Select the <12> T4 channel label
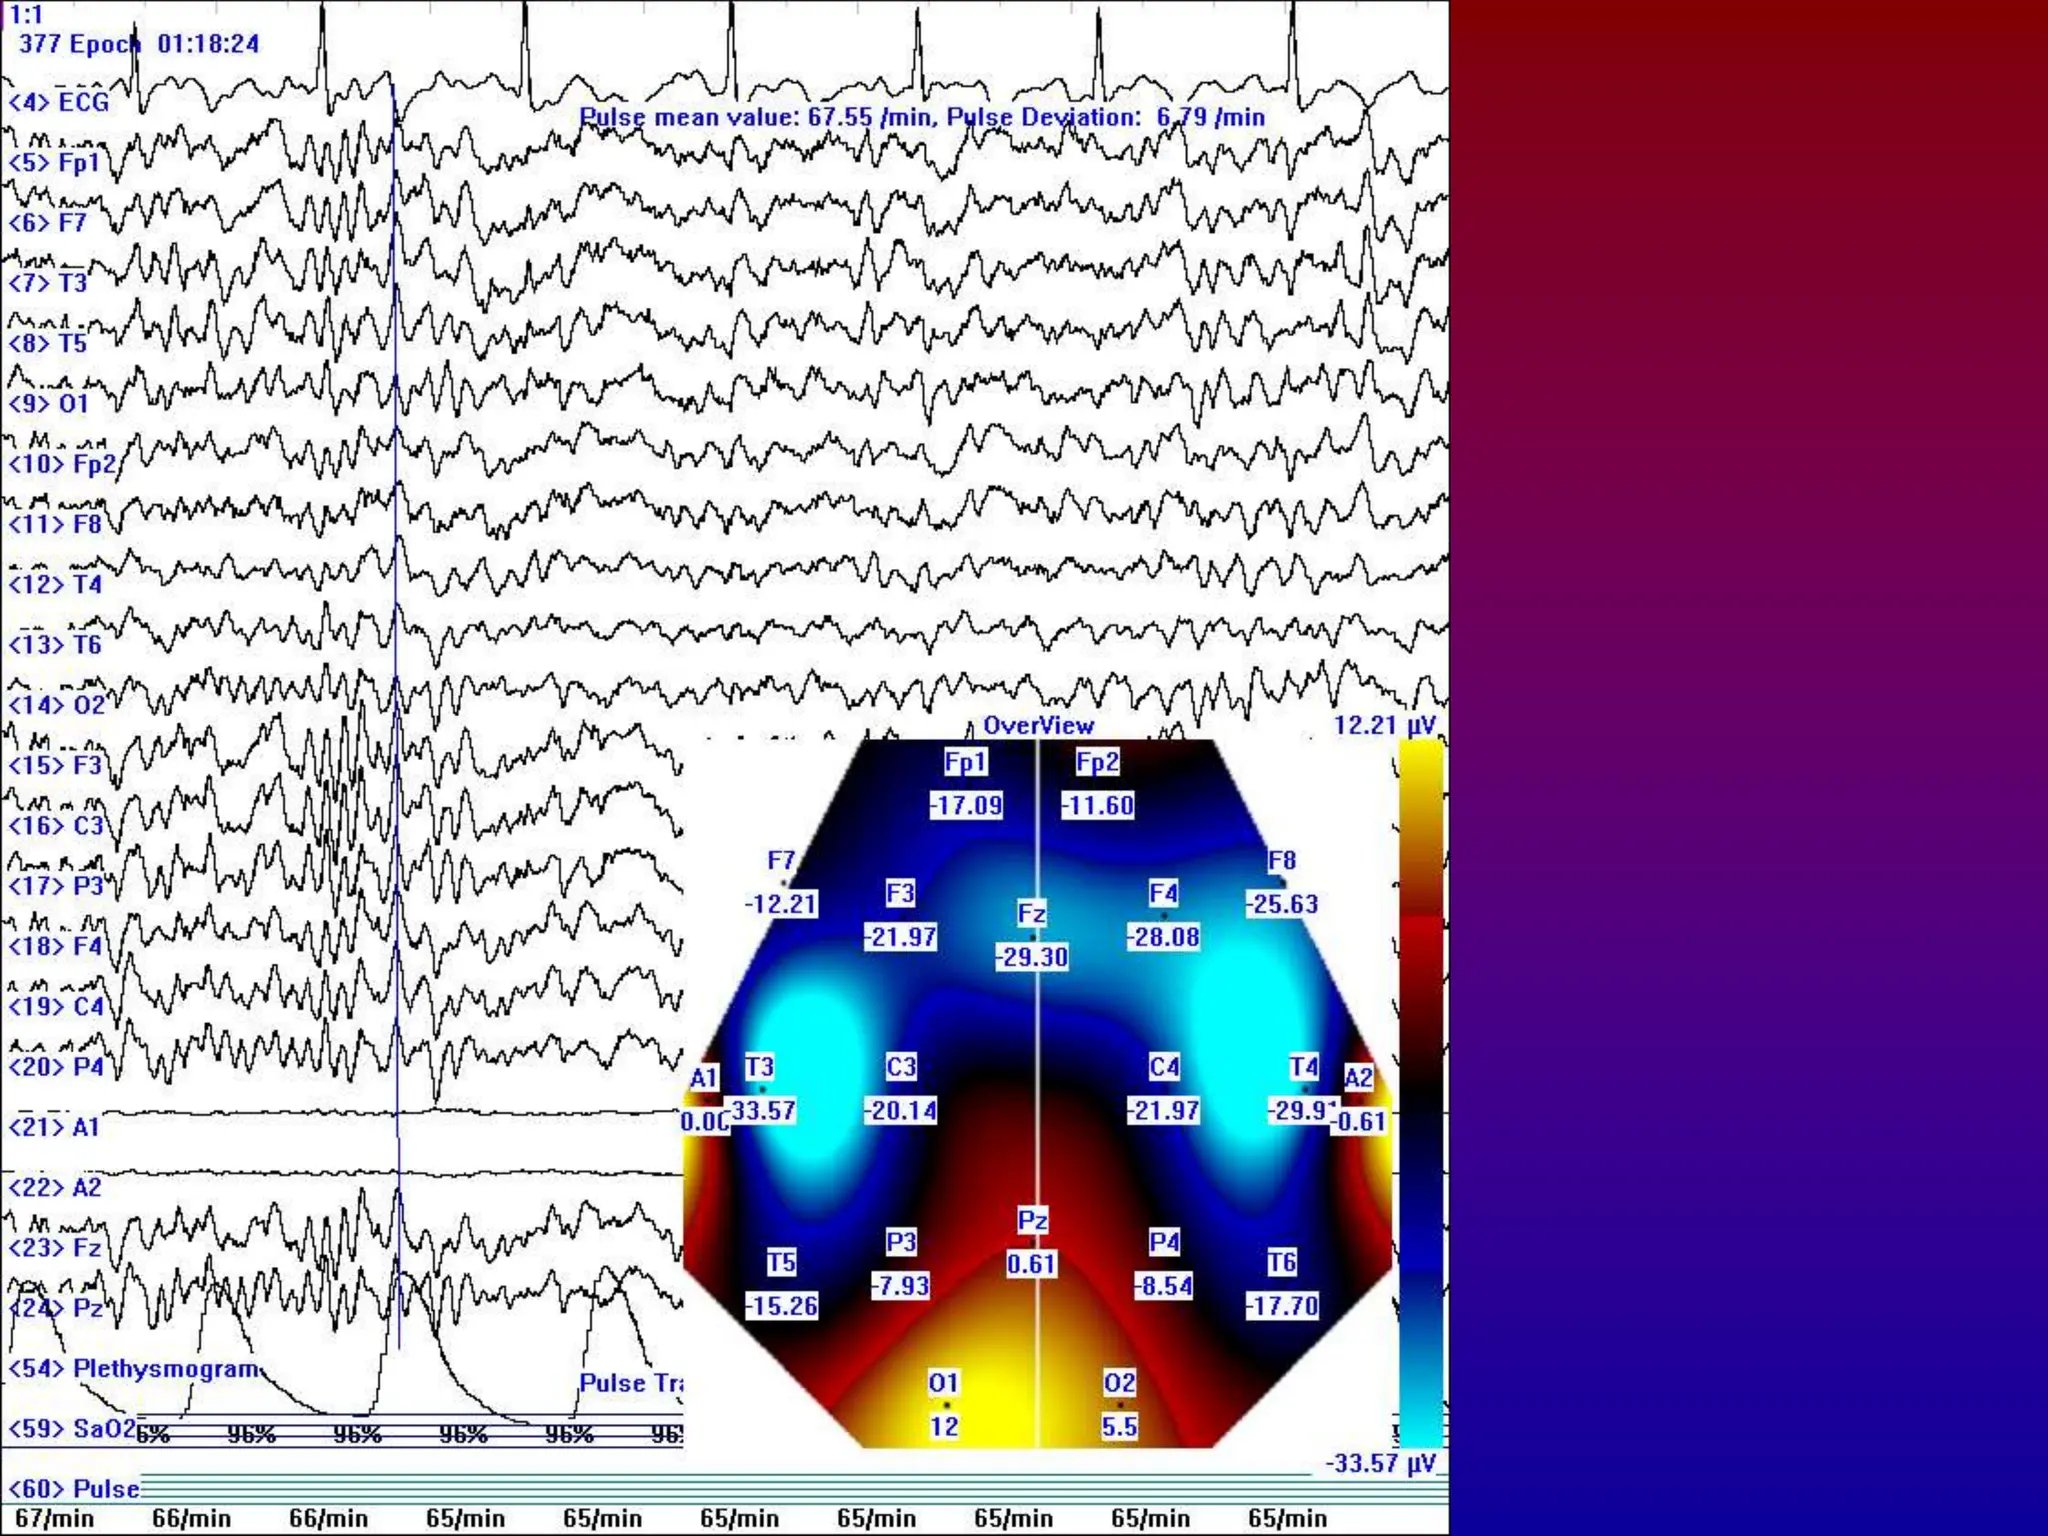 click(55, 584)
